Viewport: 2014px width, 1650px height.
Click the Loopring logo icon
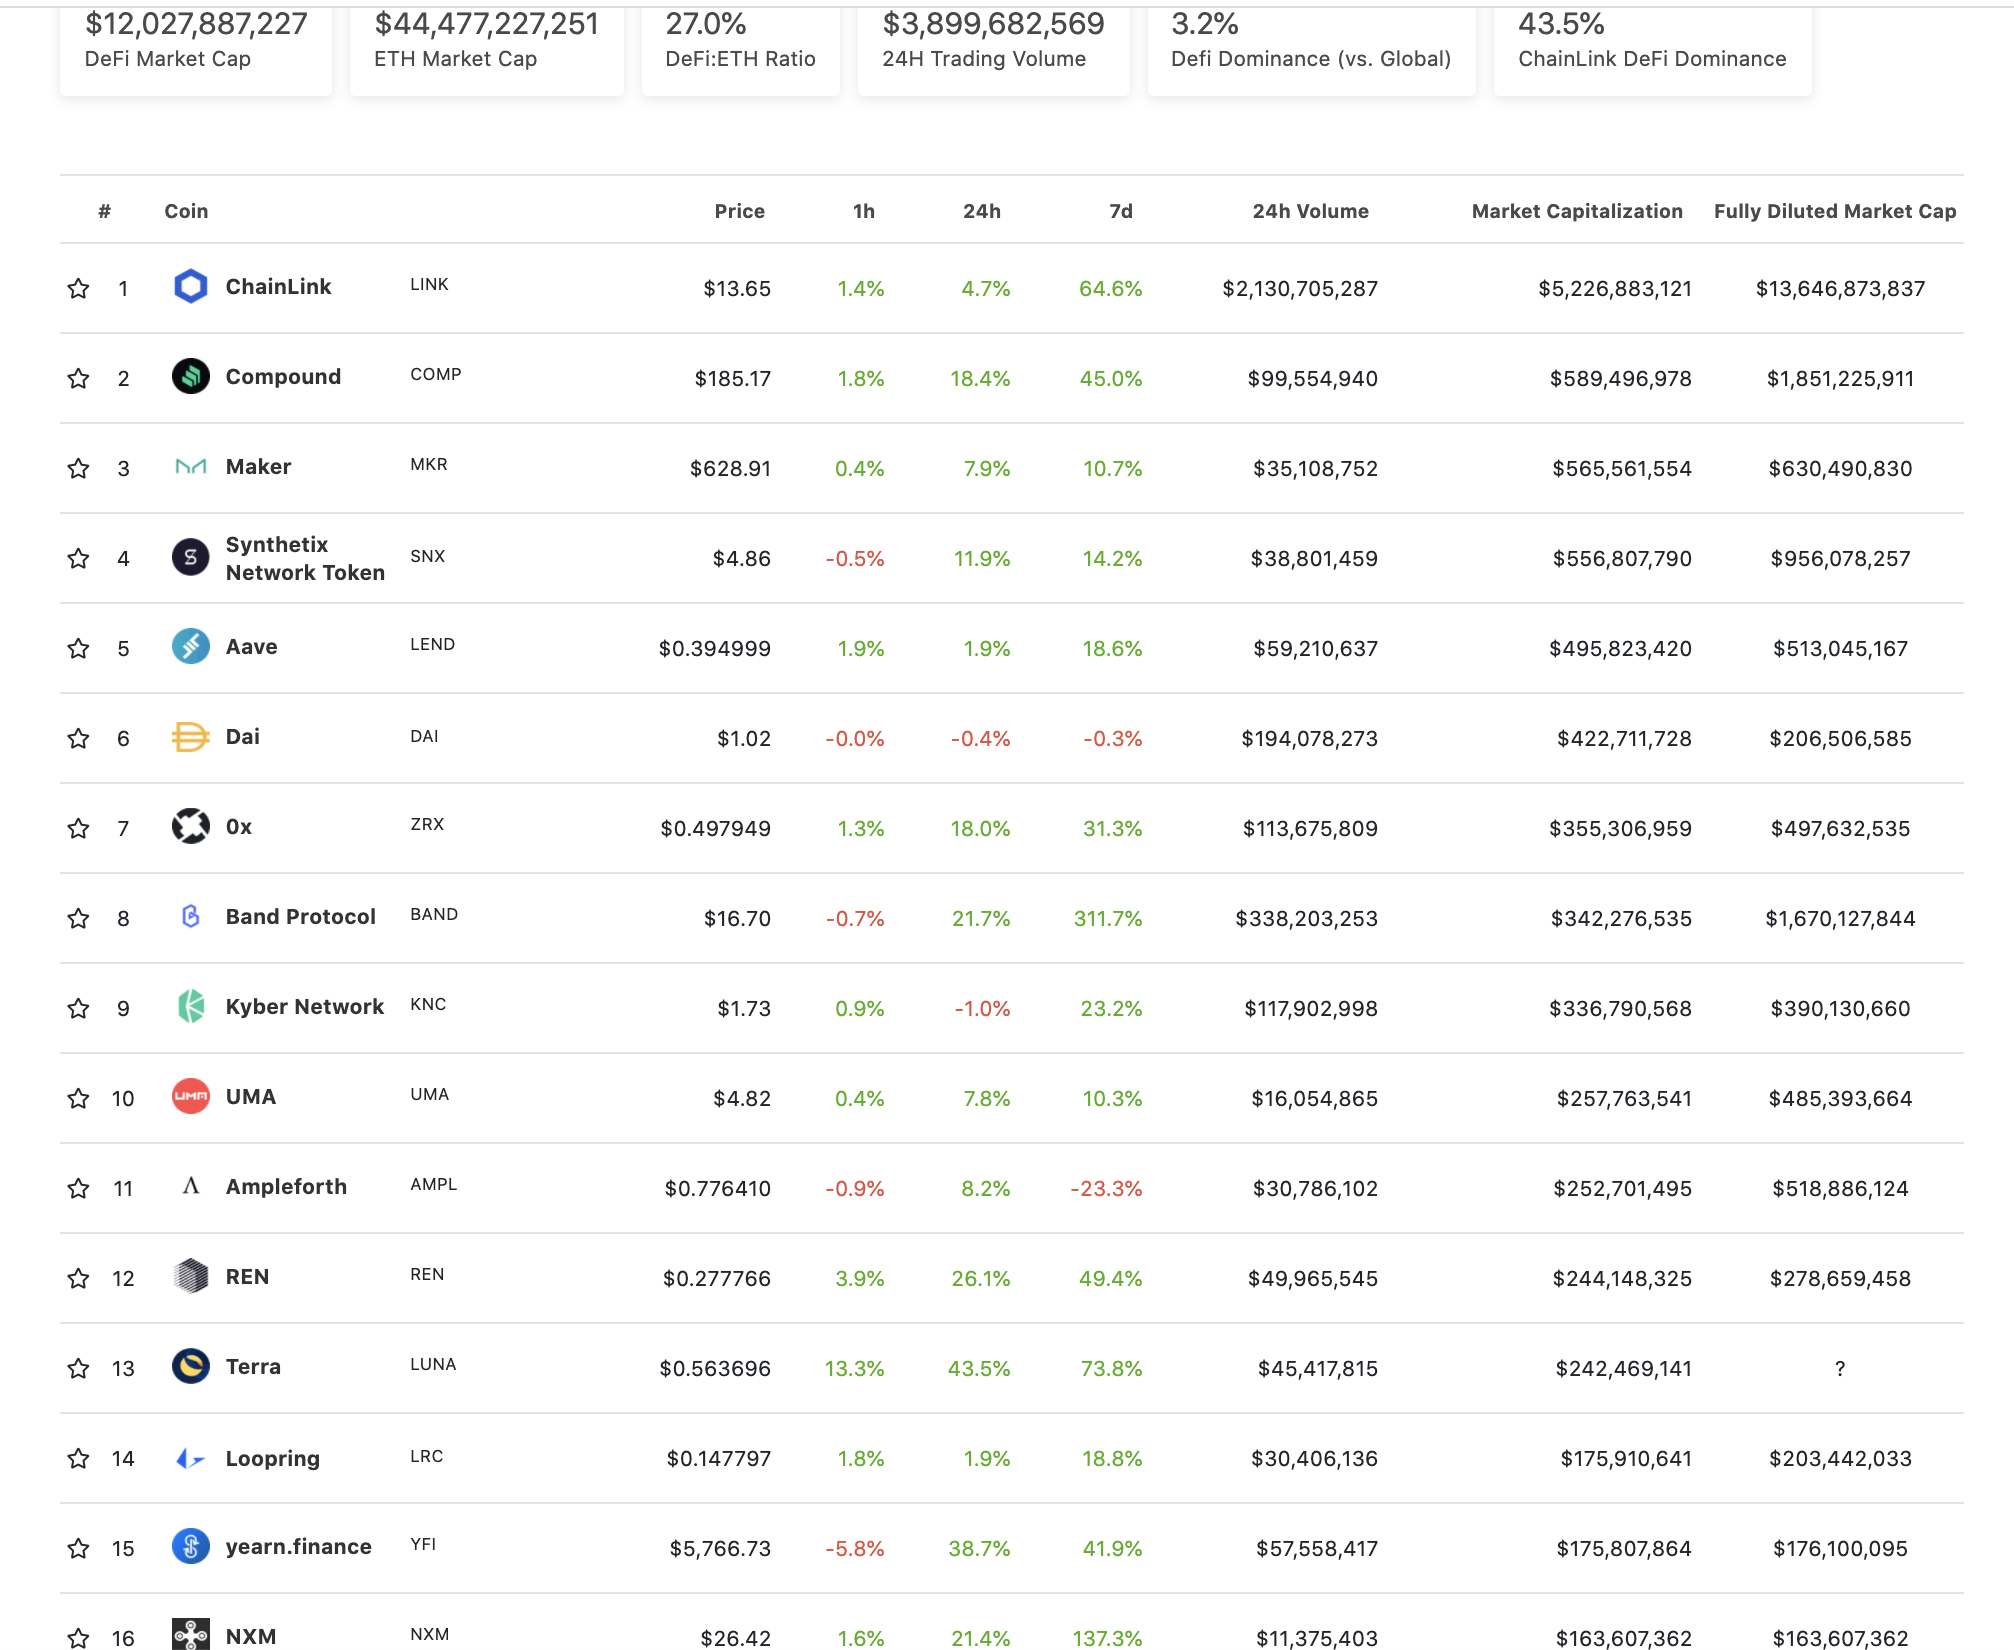190,1459
